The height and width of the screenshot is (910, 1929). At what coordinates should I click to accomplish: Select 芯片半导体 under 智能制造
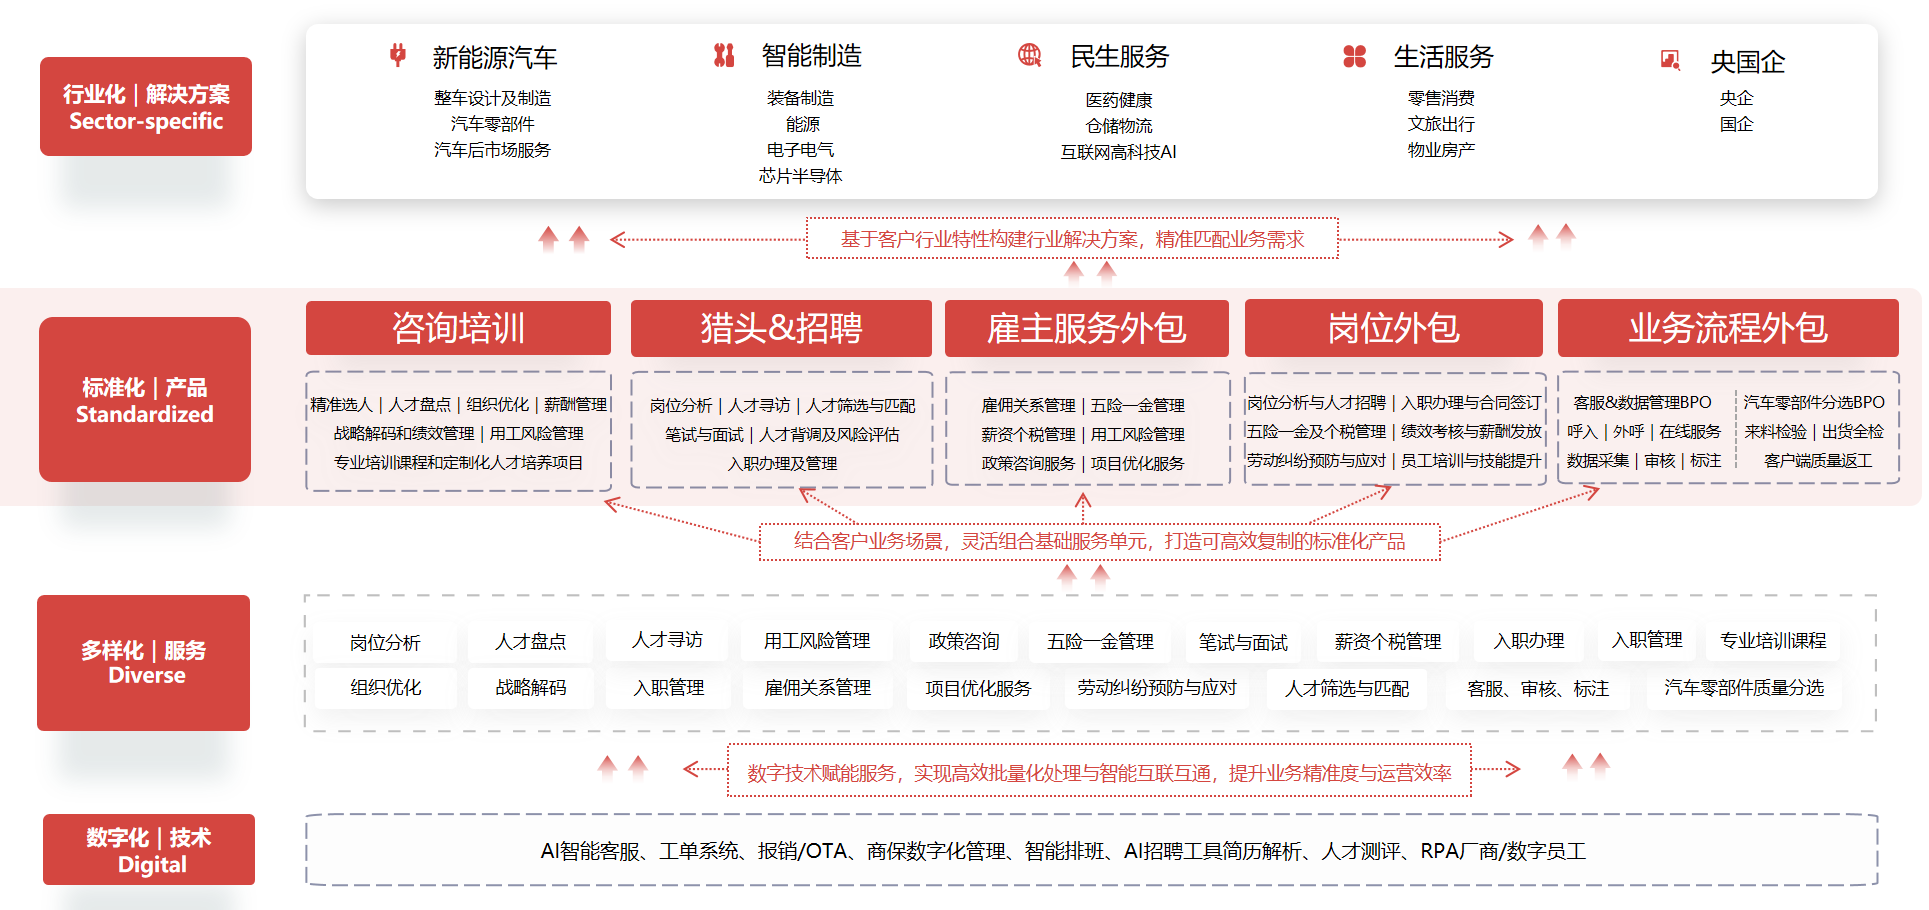pos(801,176)
